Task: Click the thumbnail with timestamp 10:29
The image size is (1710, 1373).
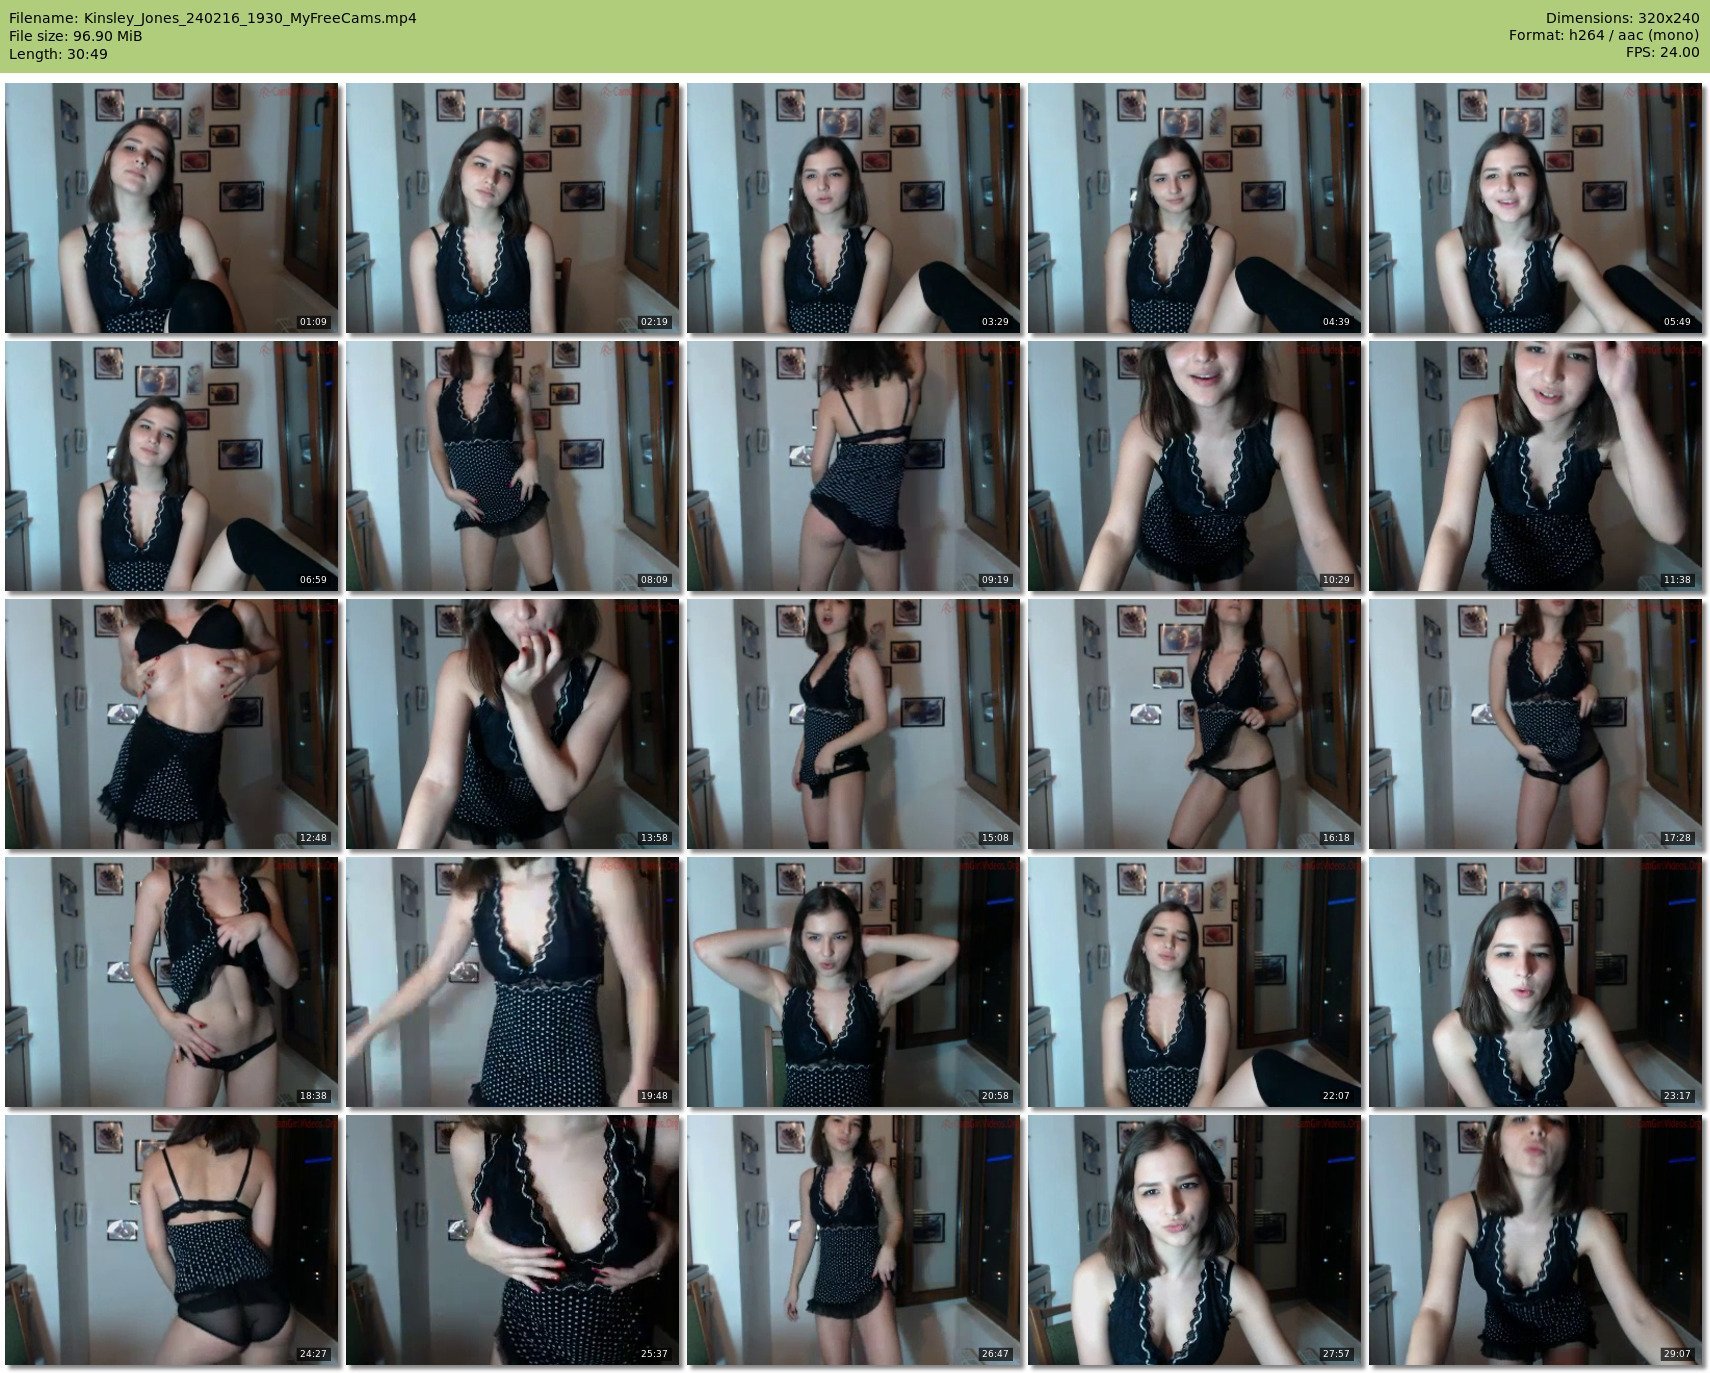Action: 1195,466
